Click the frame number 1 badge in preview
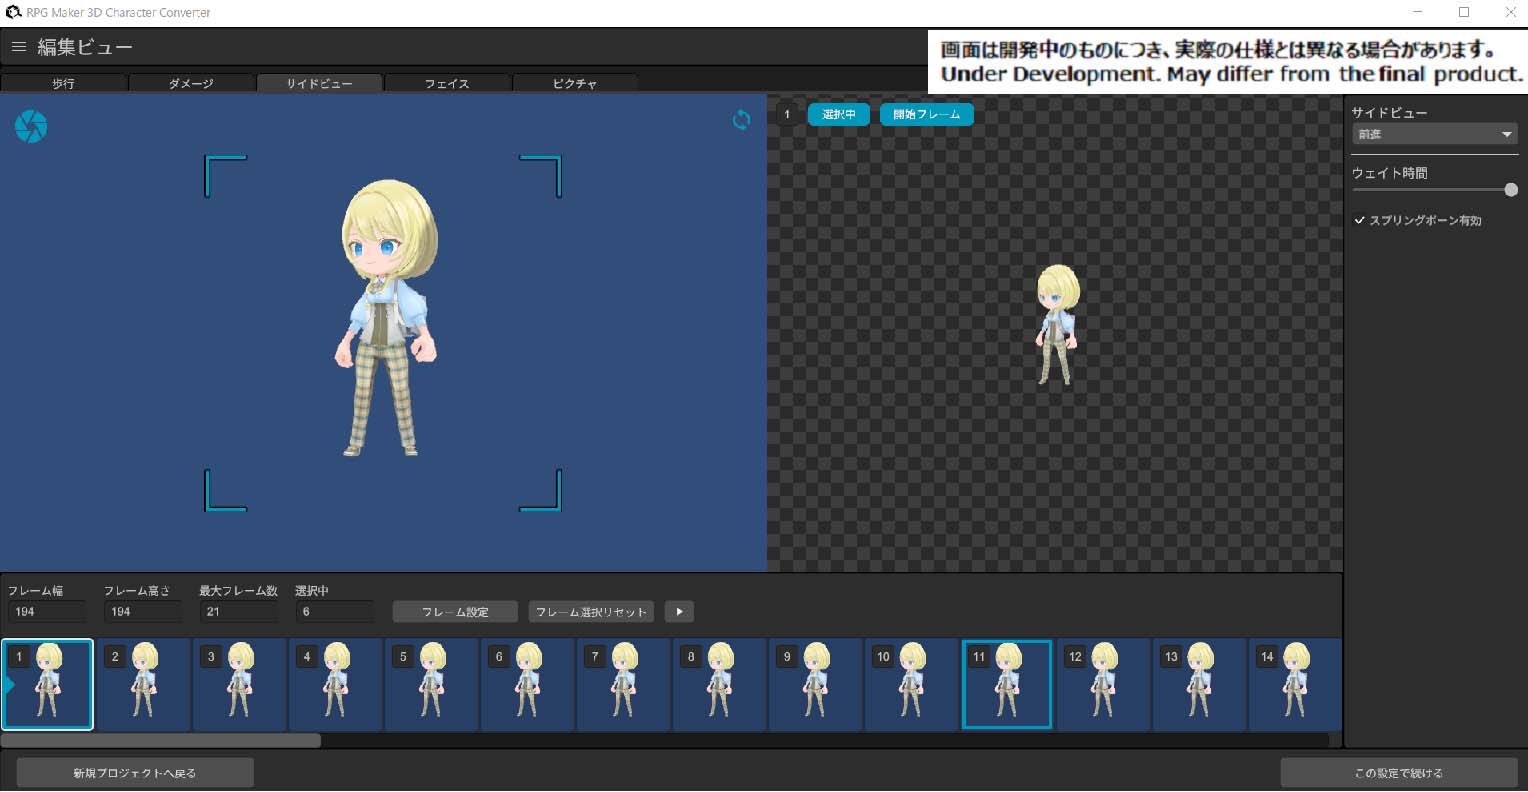 [x=787, y=114]
